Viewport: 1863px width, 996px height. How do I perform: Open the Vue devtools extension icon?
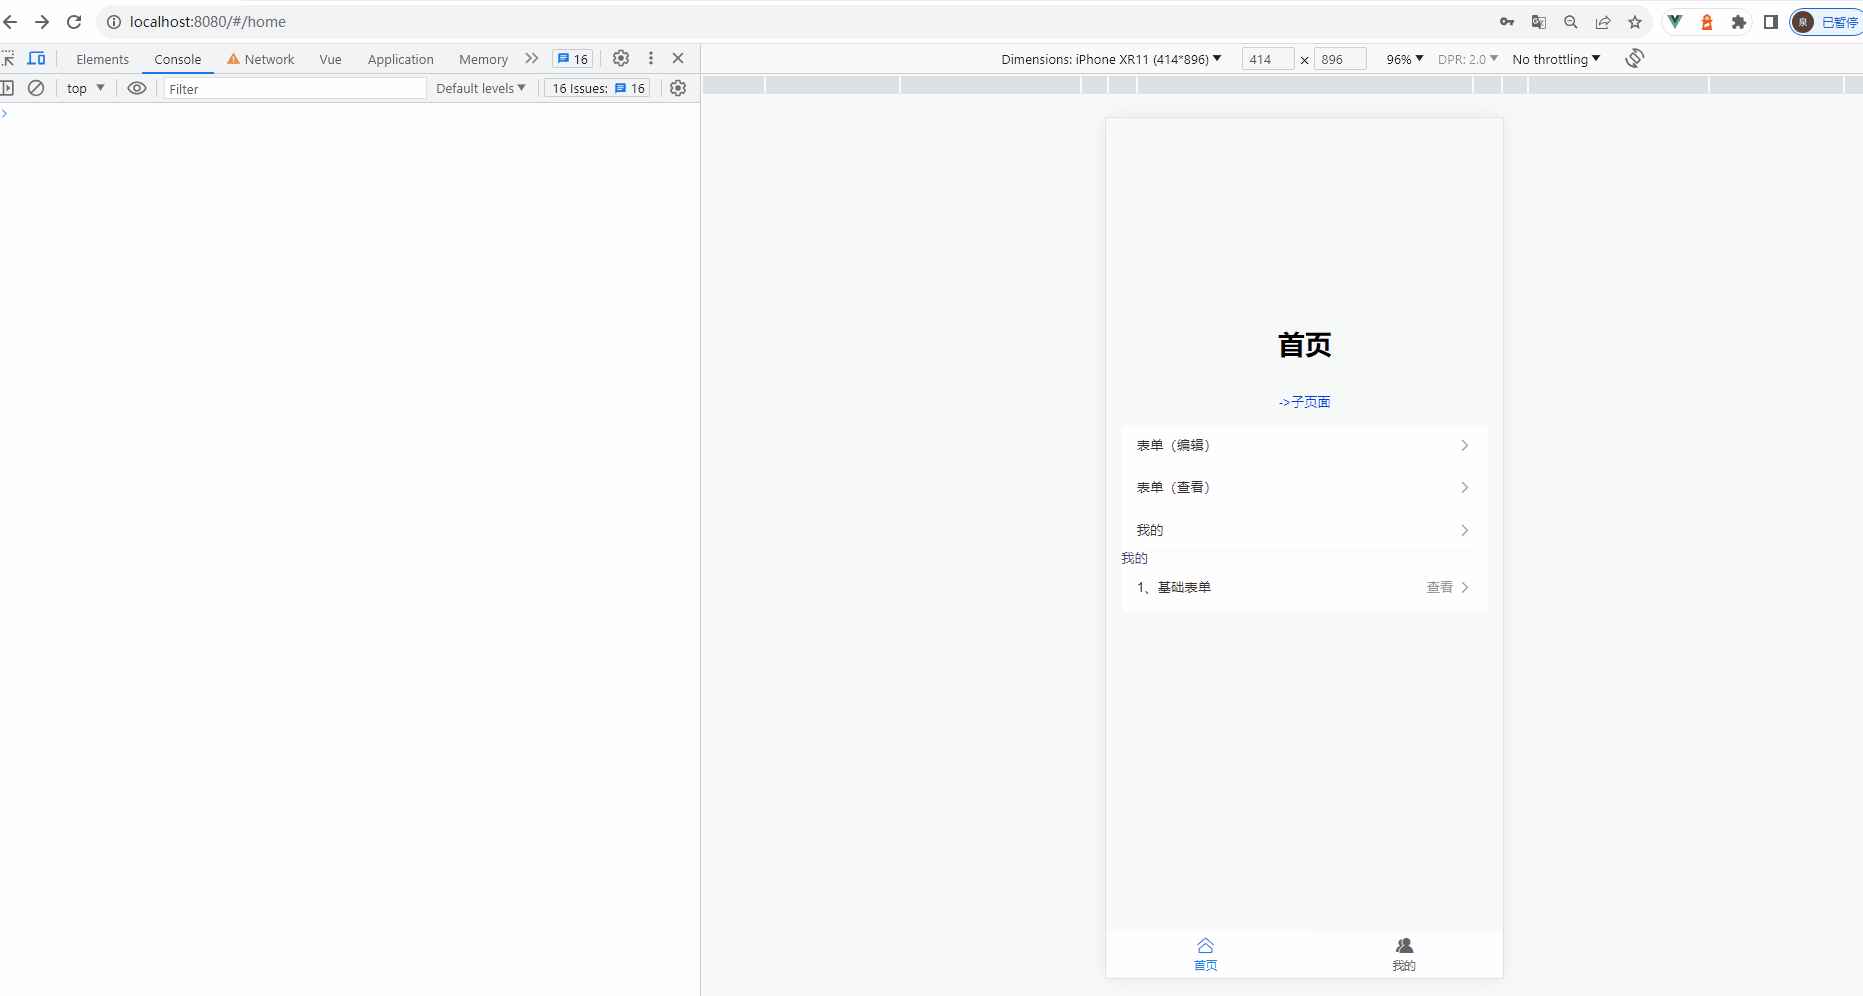(x=1675, y=22)
